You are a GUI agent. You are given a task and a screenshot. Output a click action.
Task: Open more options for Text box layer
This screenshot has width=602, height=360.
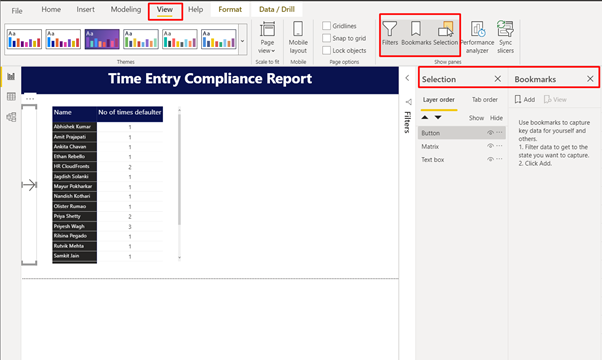(499, 159)
